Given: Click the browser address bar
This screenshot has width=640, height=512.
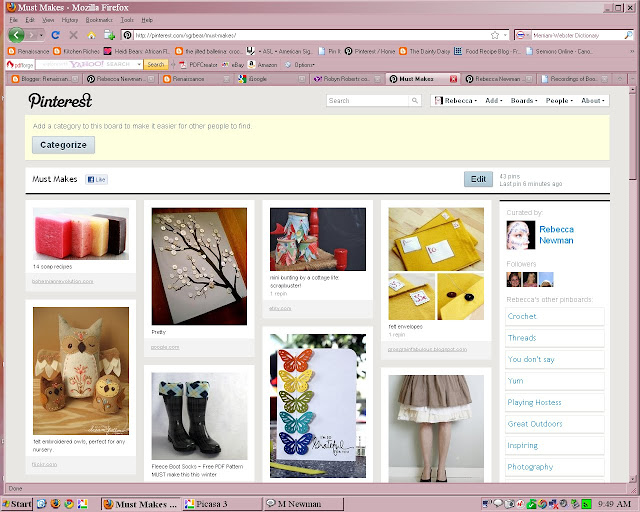Looking at the screenshot, I should [x=310, y=36].
